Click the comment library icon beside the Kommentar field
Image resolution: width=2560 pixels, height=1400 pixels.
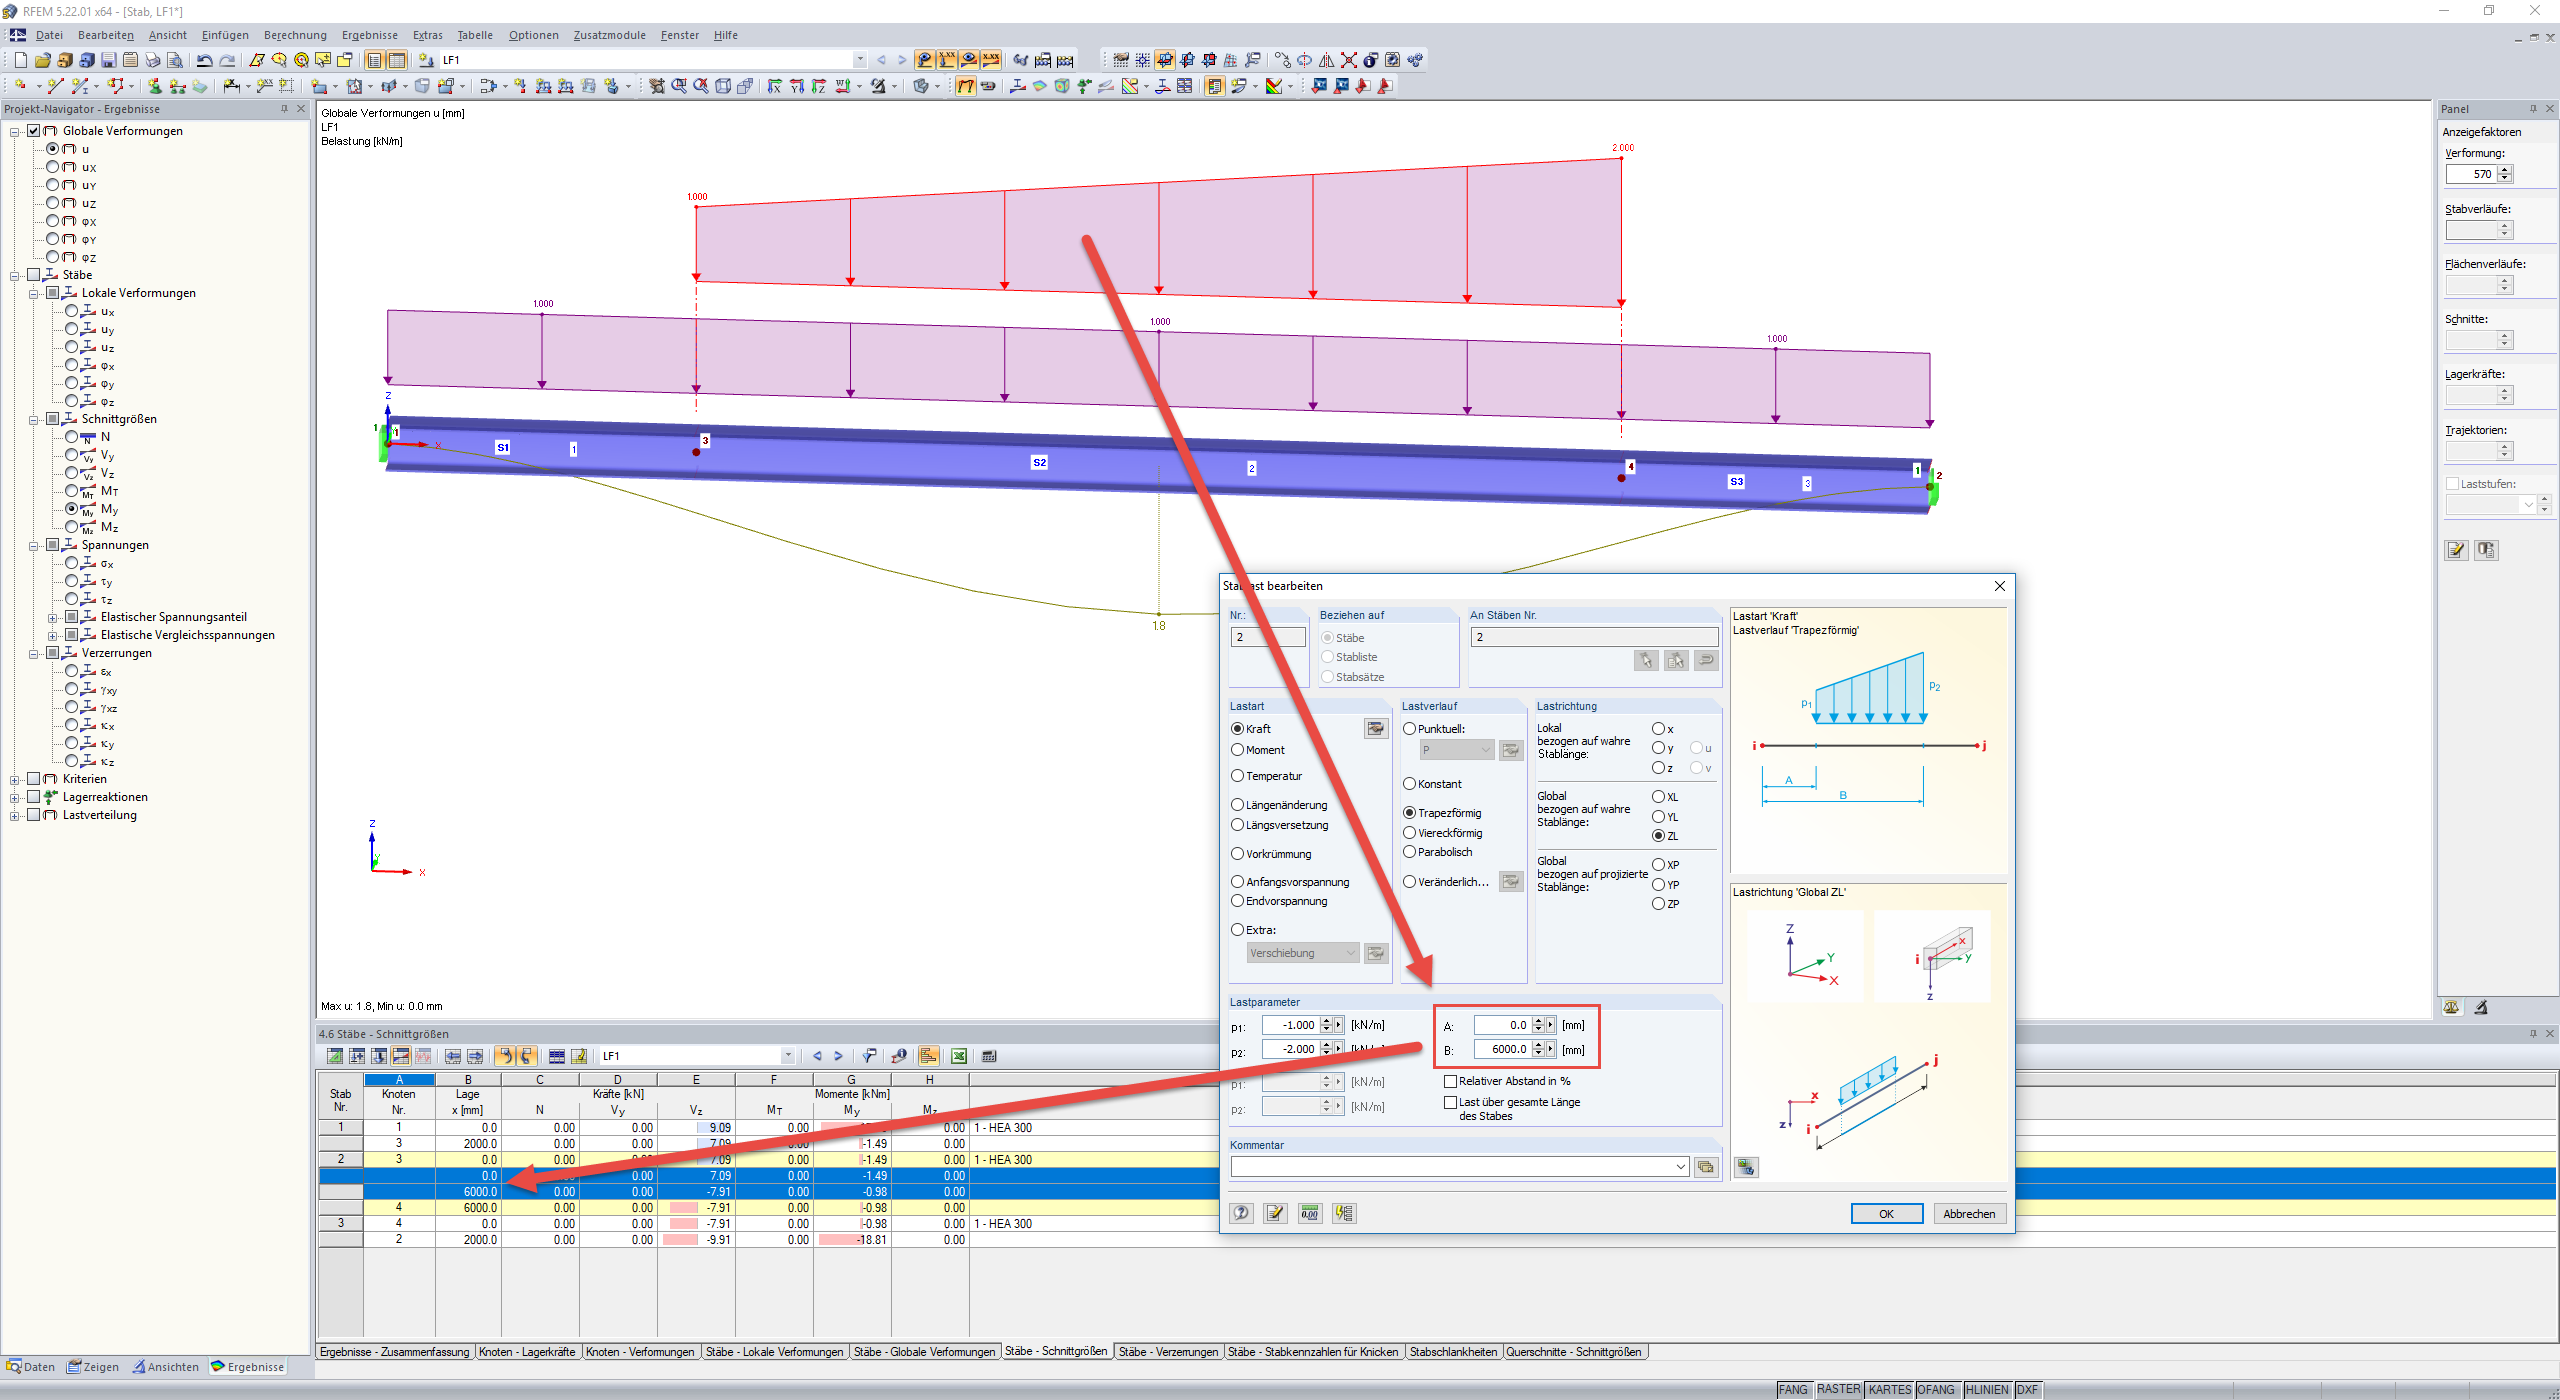[x=1706, y=1167]
